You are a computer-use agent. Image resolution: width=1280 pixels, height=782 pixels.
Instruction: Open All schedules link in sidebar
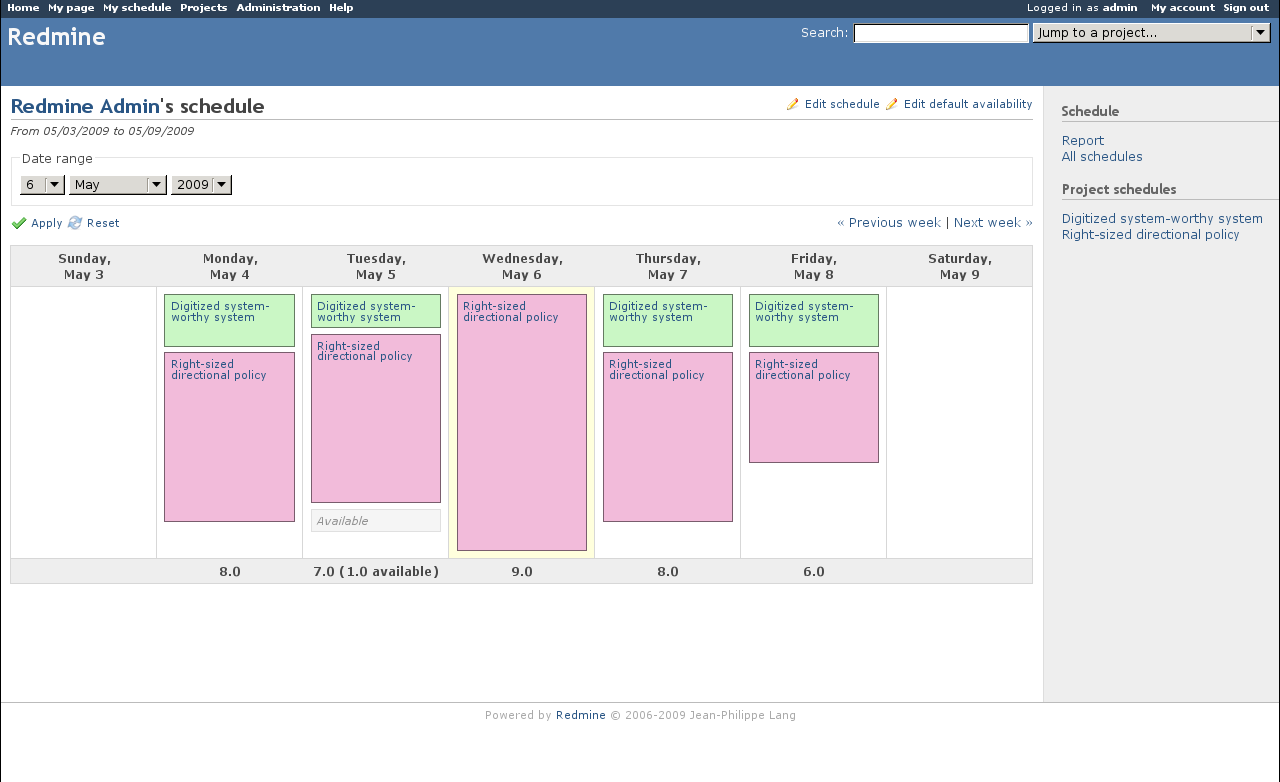1102,157
